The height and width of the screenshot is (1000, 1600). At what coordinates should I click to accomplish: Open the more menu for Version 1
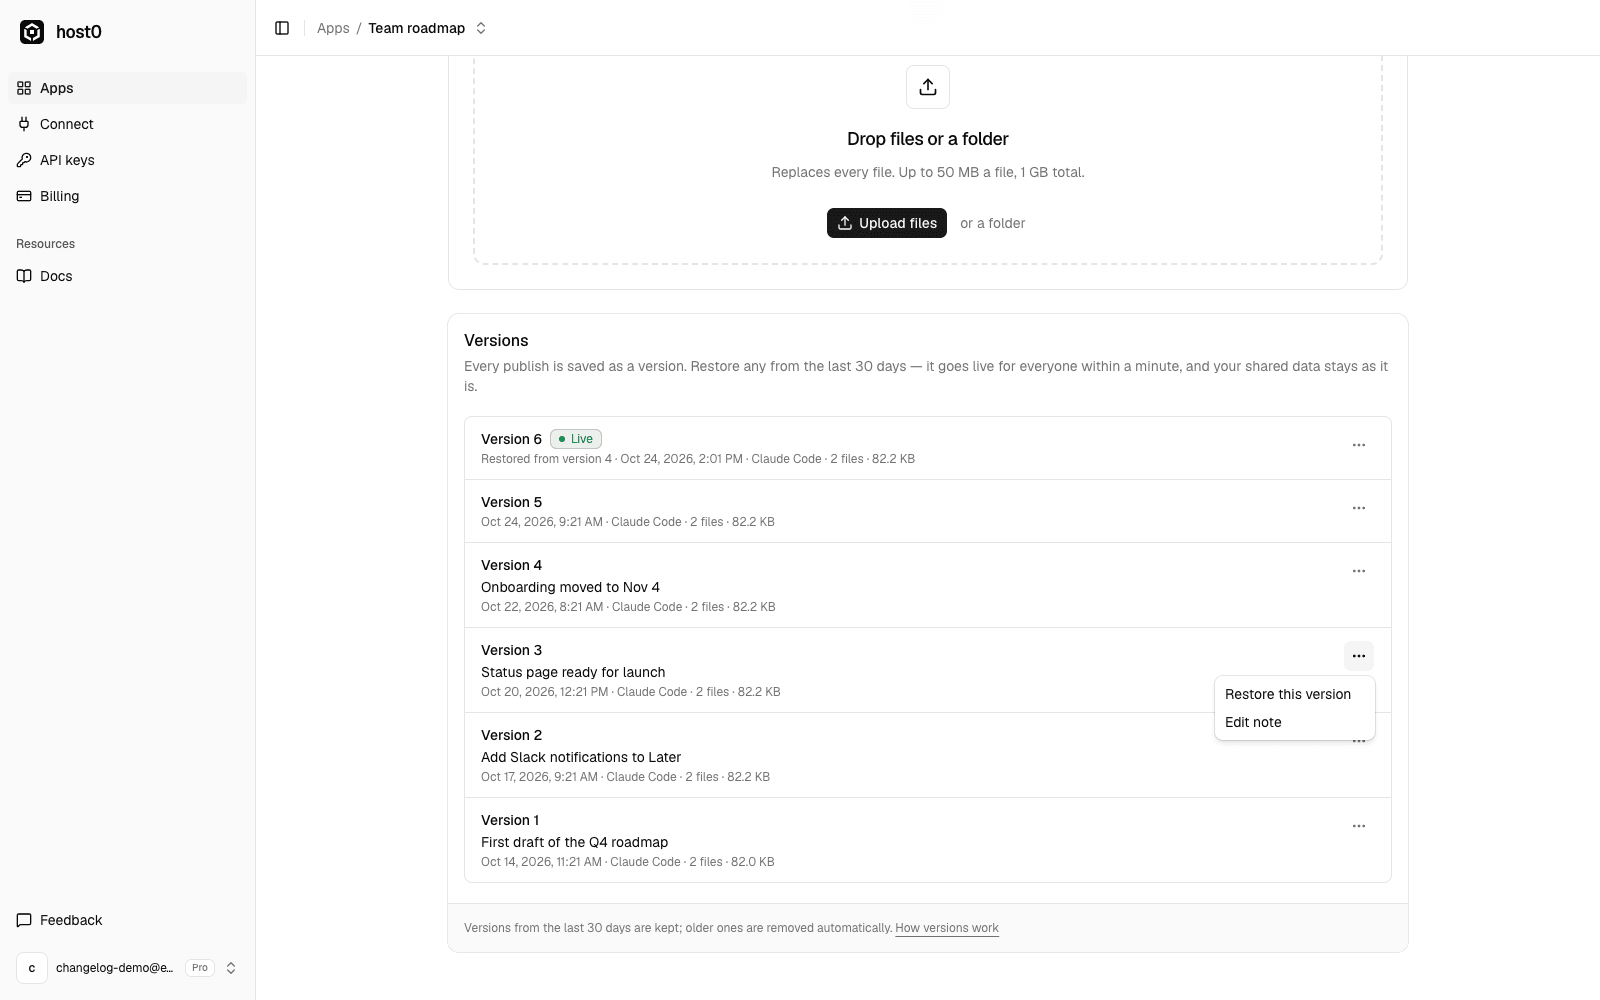(x=1359, y=826)
